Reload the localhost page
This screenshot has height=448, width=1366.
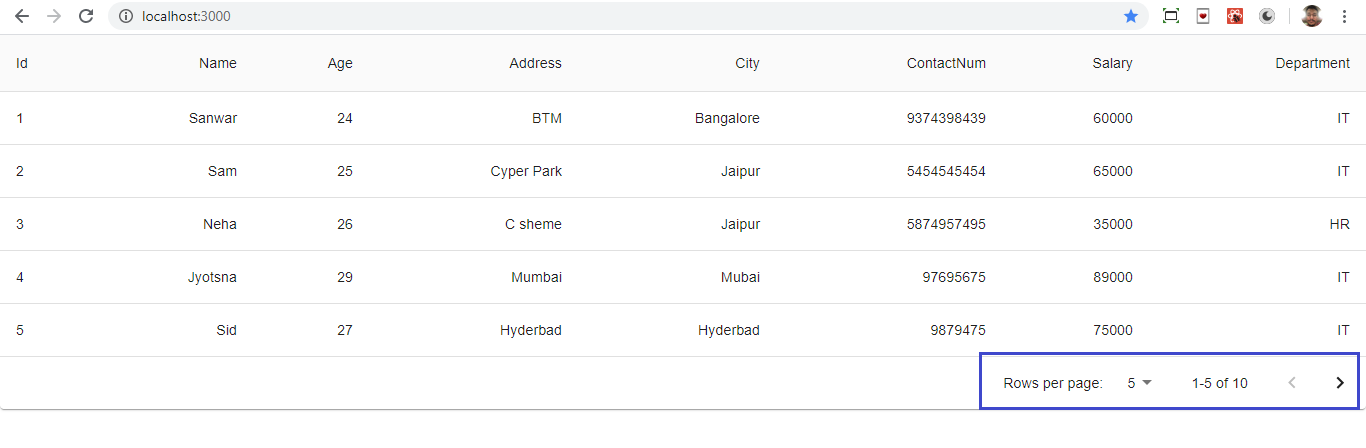pyautogui.click(x=86, y=16)
